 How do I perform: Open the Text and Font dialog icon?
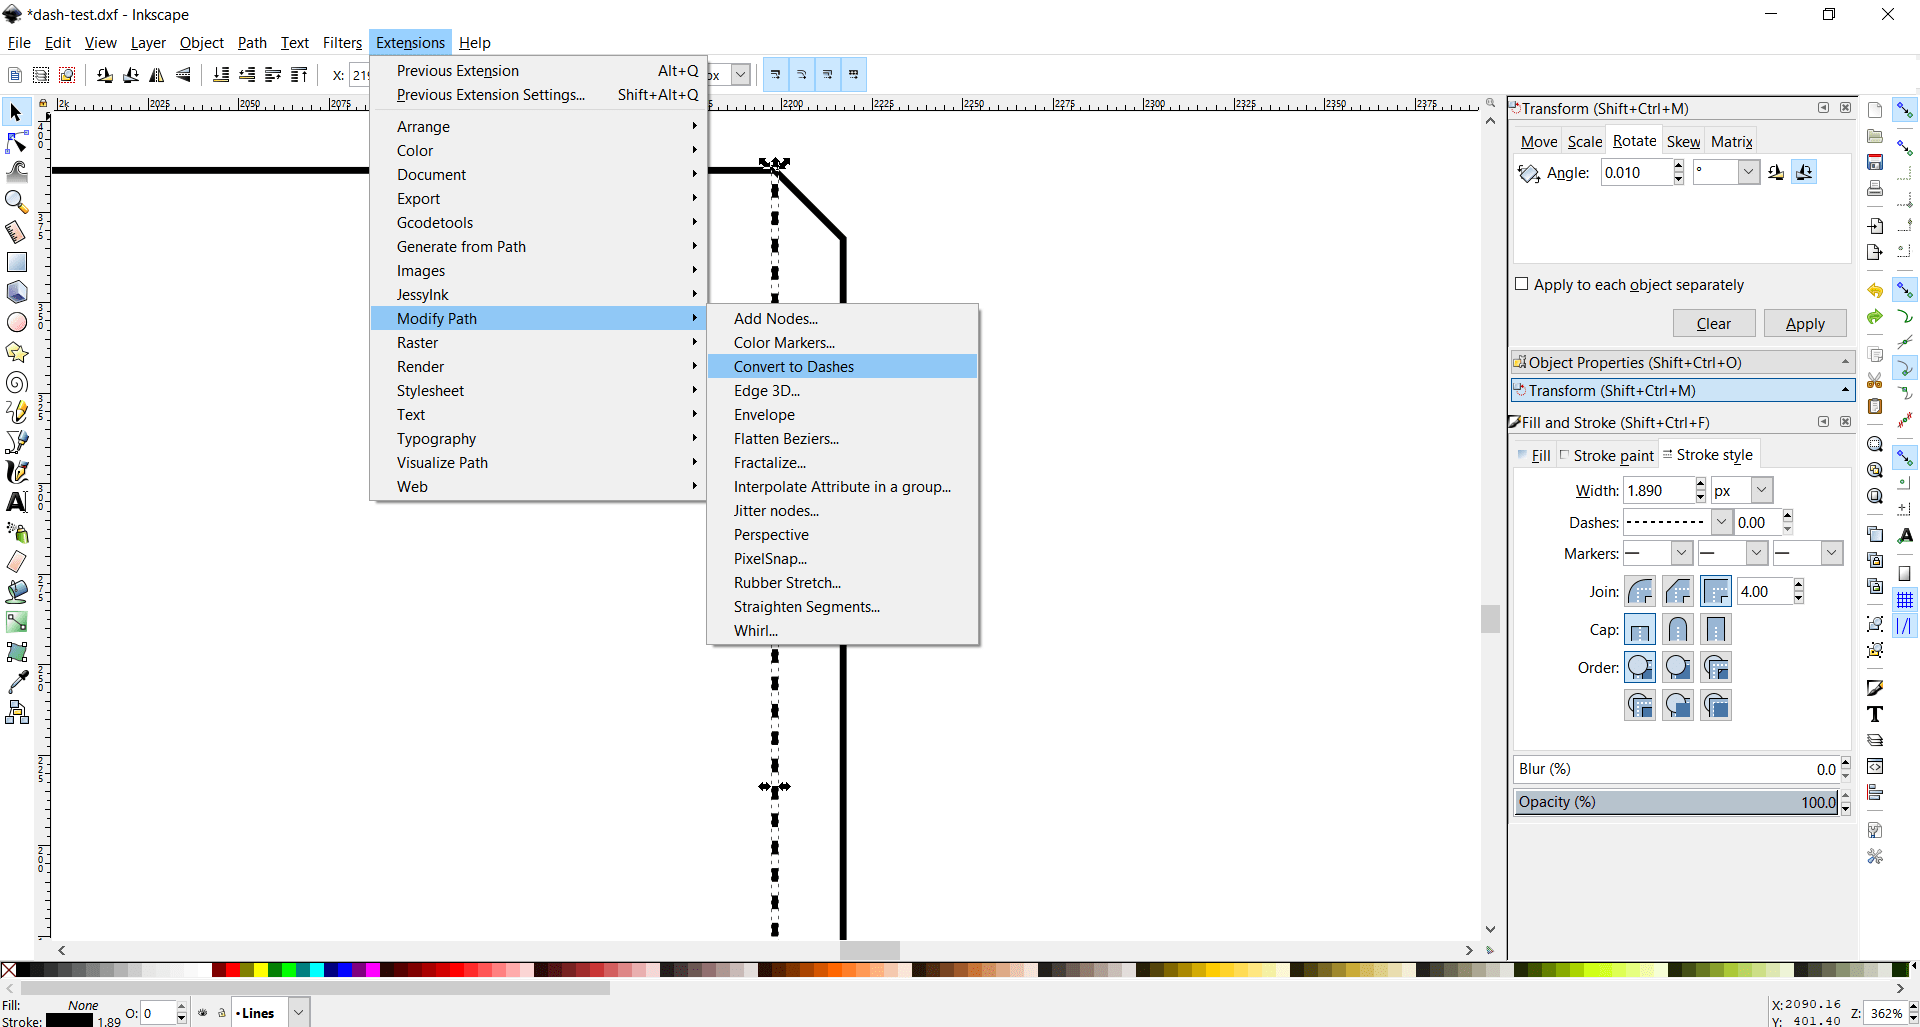(1875, 714)
